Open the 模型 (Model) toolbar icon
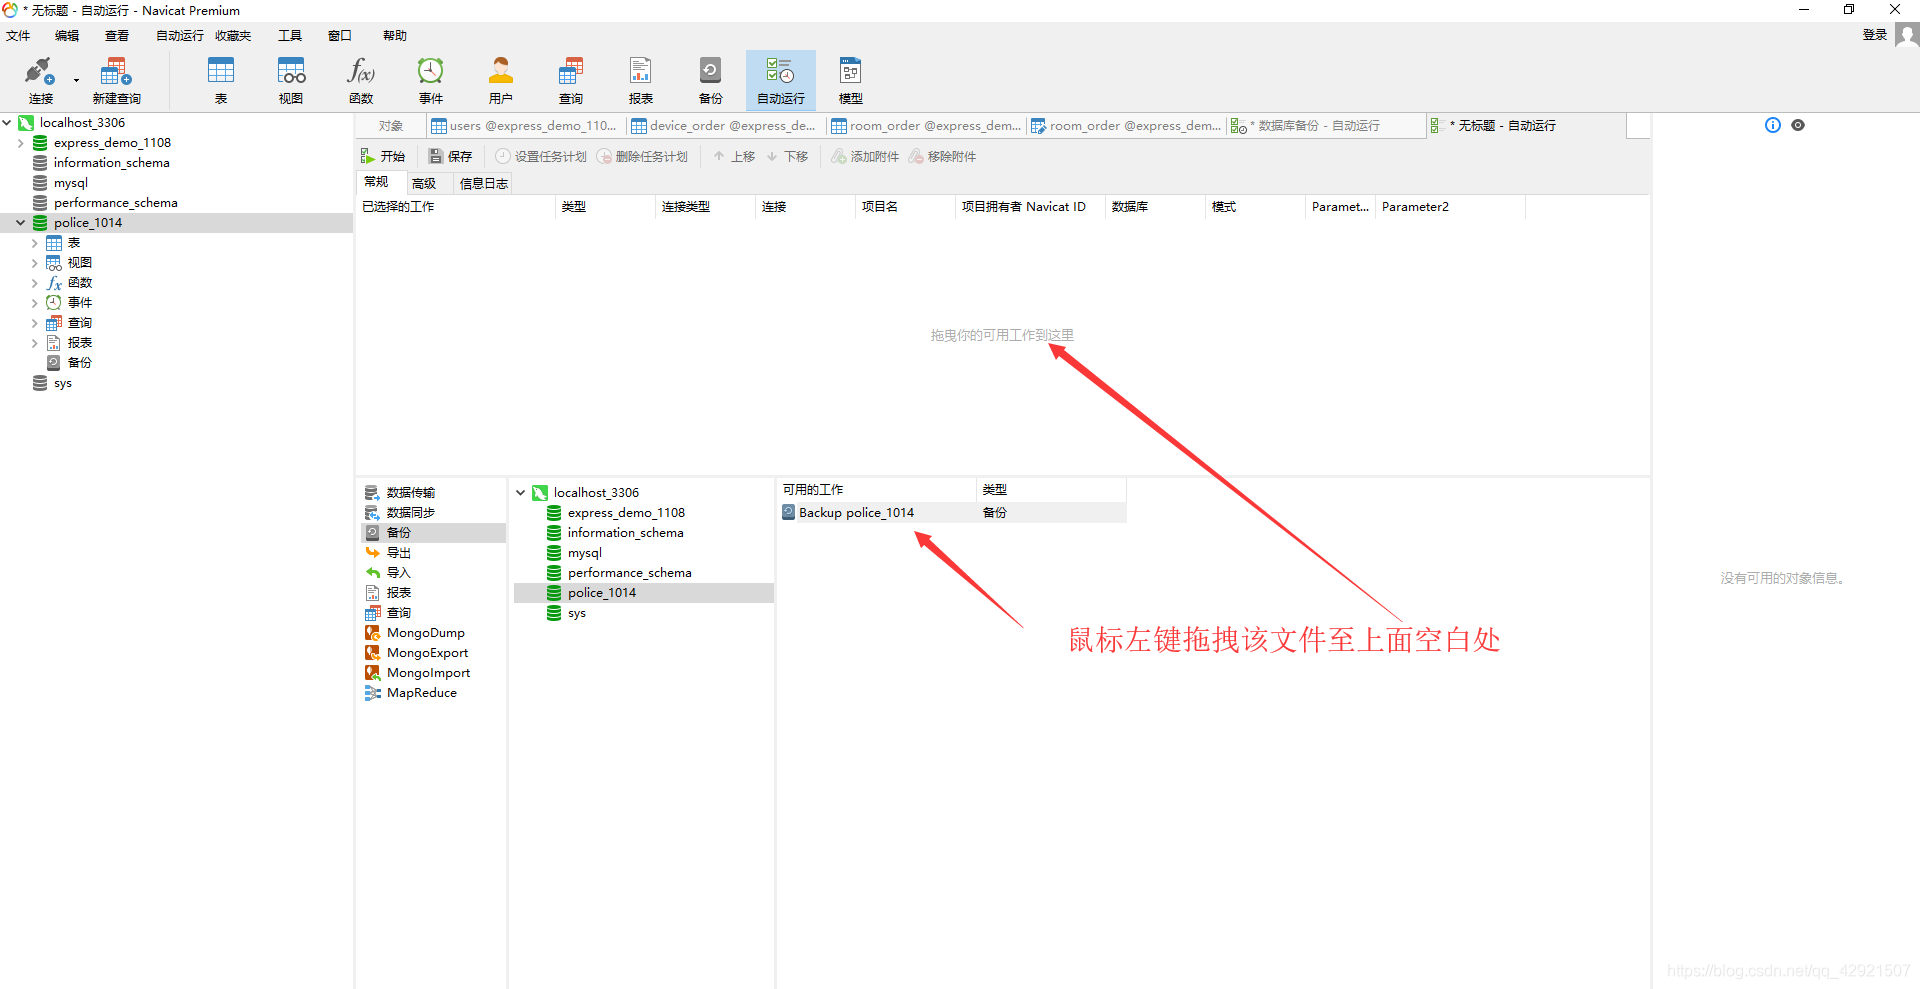Screen dimensions: 1920x989 (851, 80)
